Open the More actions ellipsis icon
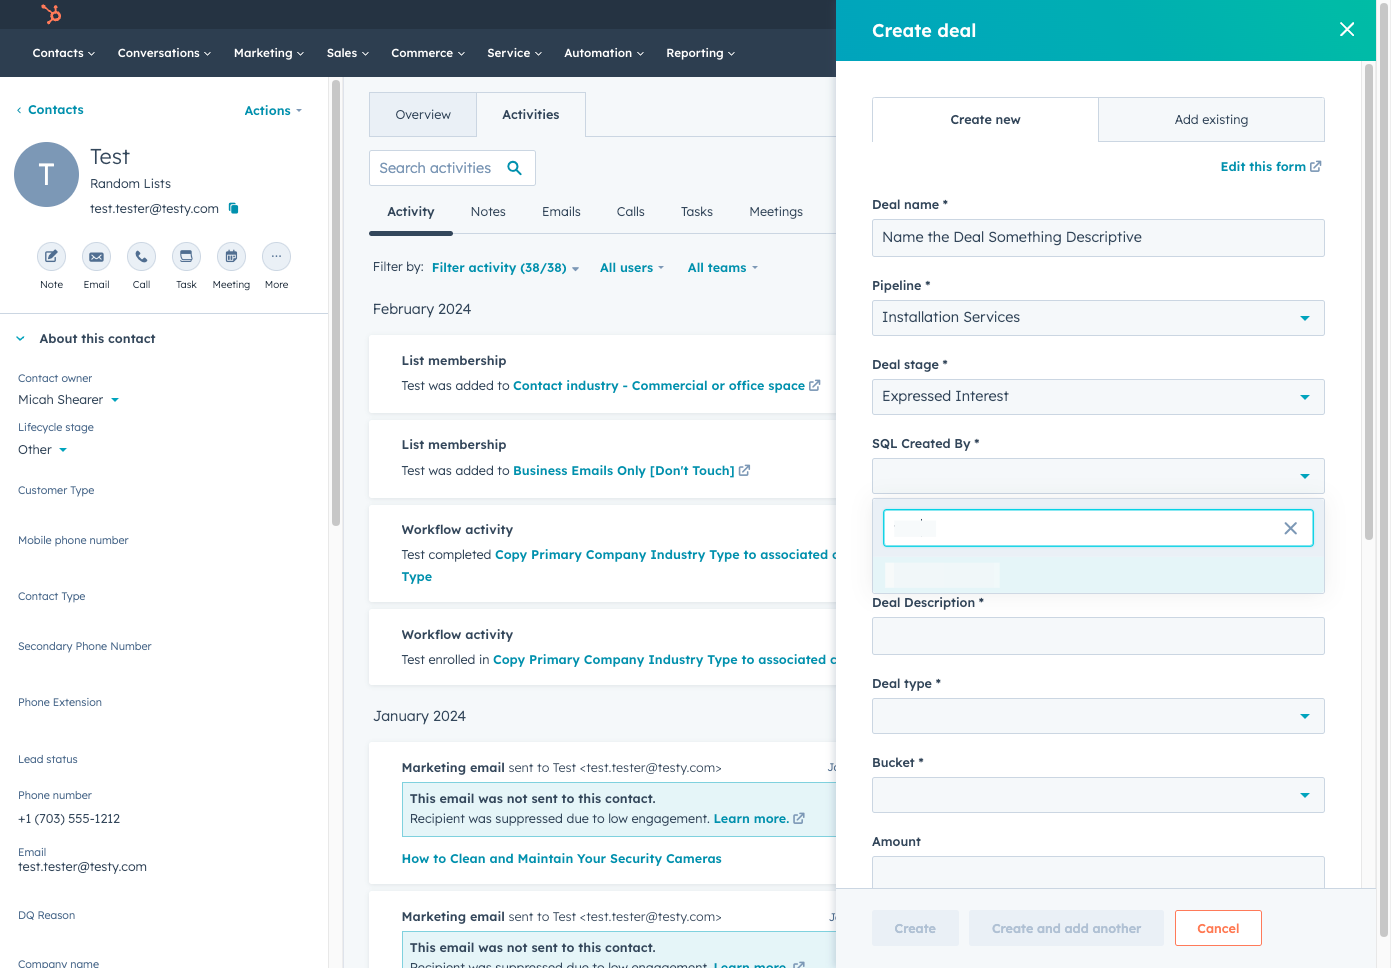The width and height of the screenshot is (1391, 968). click(x=276, y=257)
